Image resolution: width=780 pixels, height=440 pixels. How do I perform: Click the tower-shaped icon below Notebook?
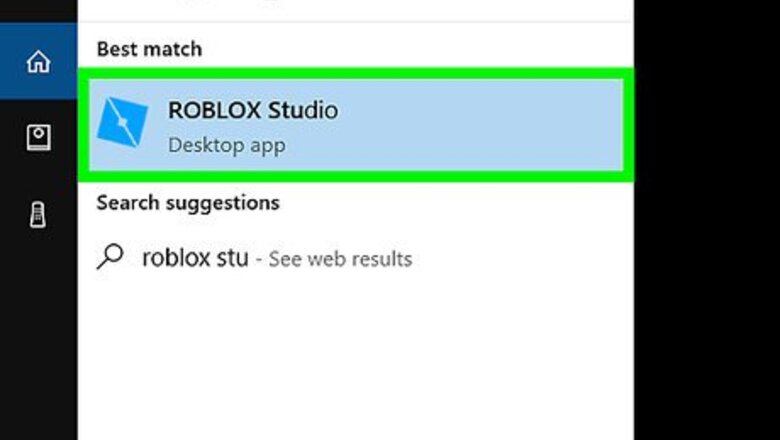[x=38, y=214]
